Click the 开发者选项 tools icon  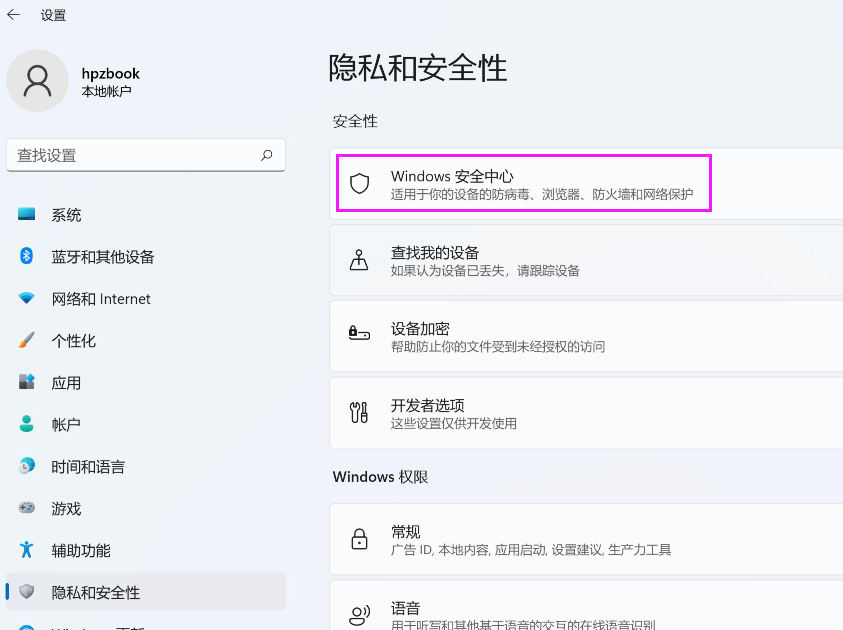[359, 412]
